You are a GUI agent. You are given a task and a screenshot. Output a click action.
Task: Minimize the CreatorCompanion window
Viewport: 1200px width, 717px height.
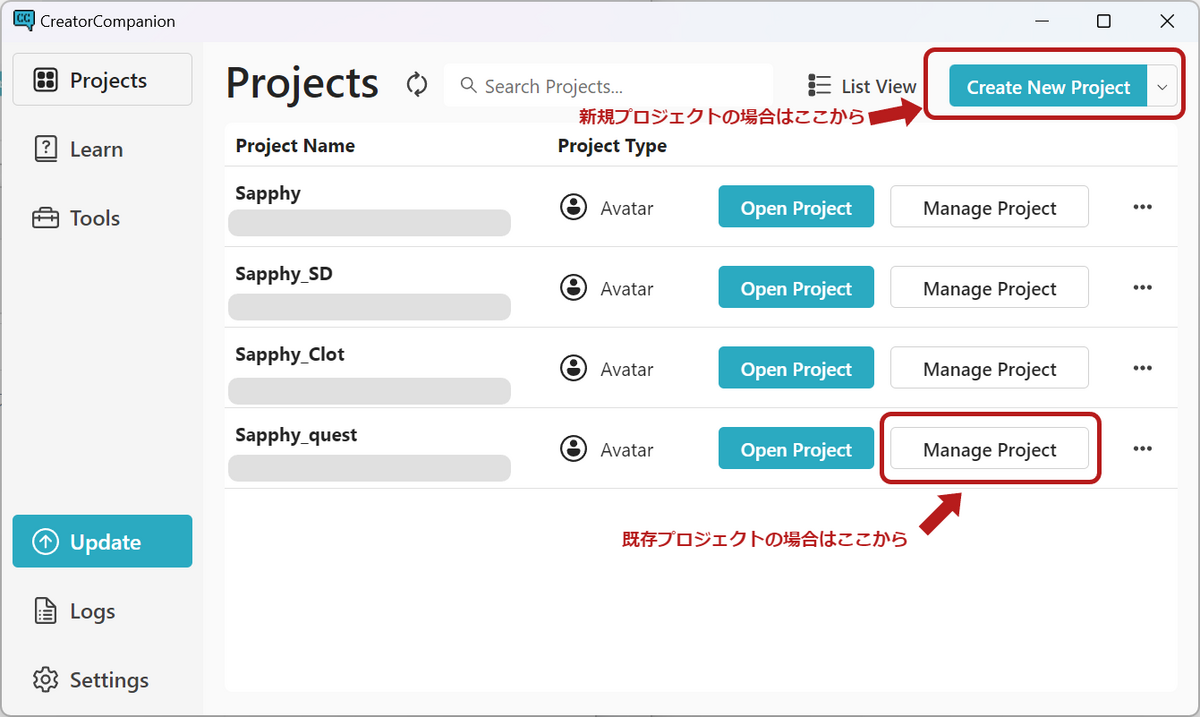1042,21
